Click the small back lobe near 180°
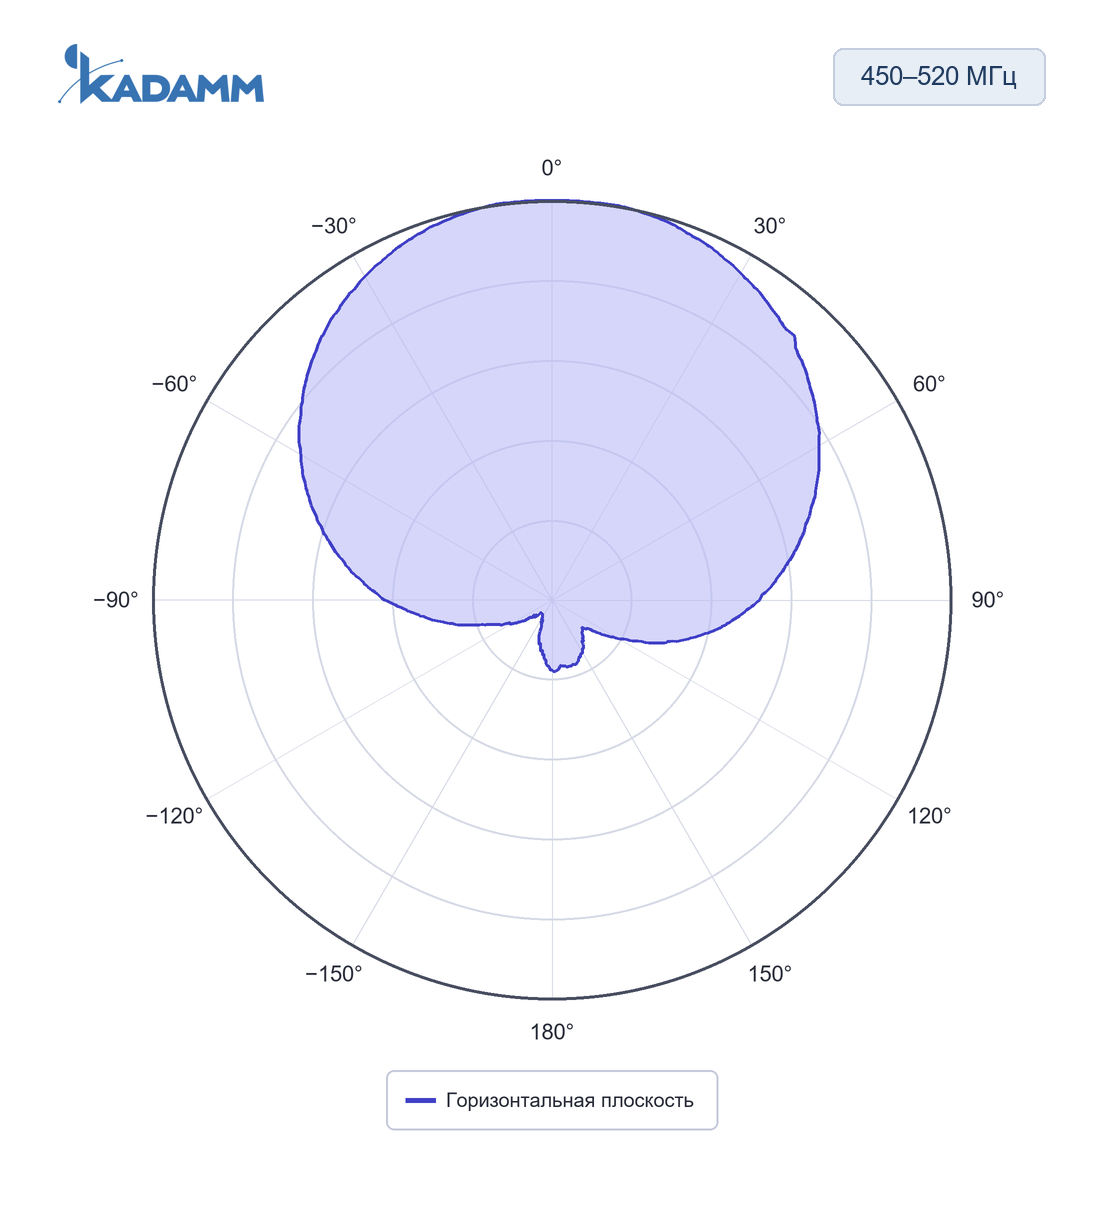 (560, 645)
